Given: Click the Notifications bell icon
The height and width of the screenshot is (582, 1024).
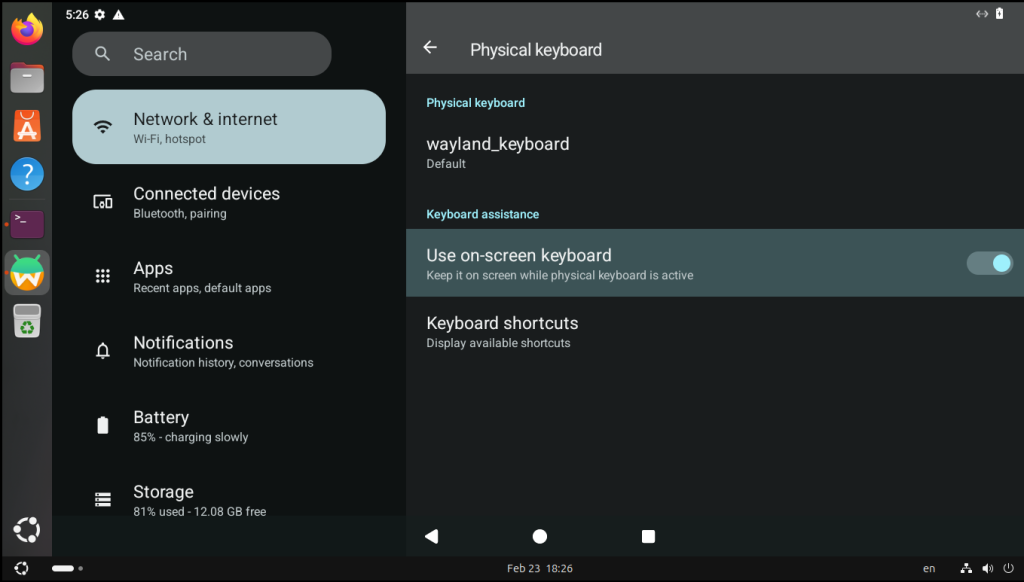Looking at the screenshot, I should [102, 351].
